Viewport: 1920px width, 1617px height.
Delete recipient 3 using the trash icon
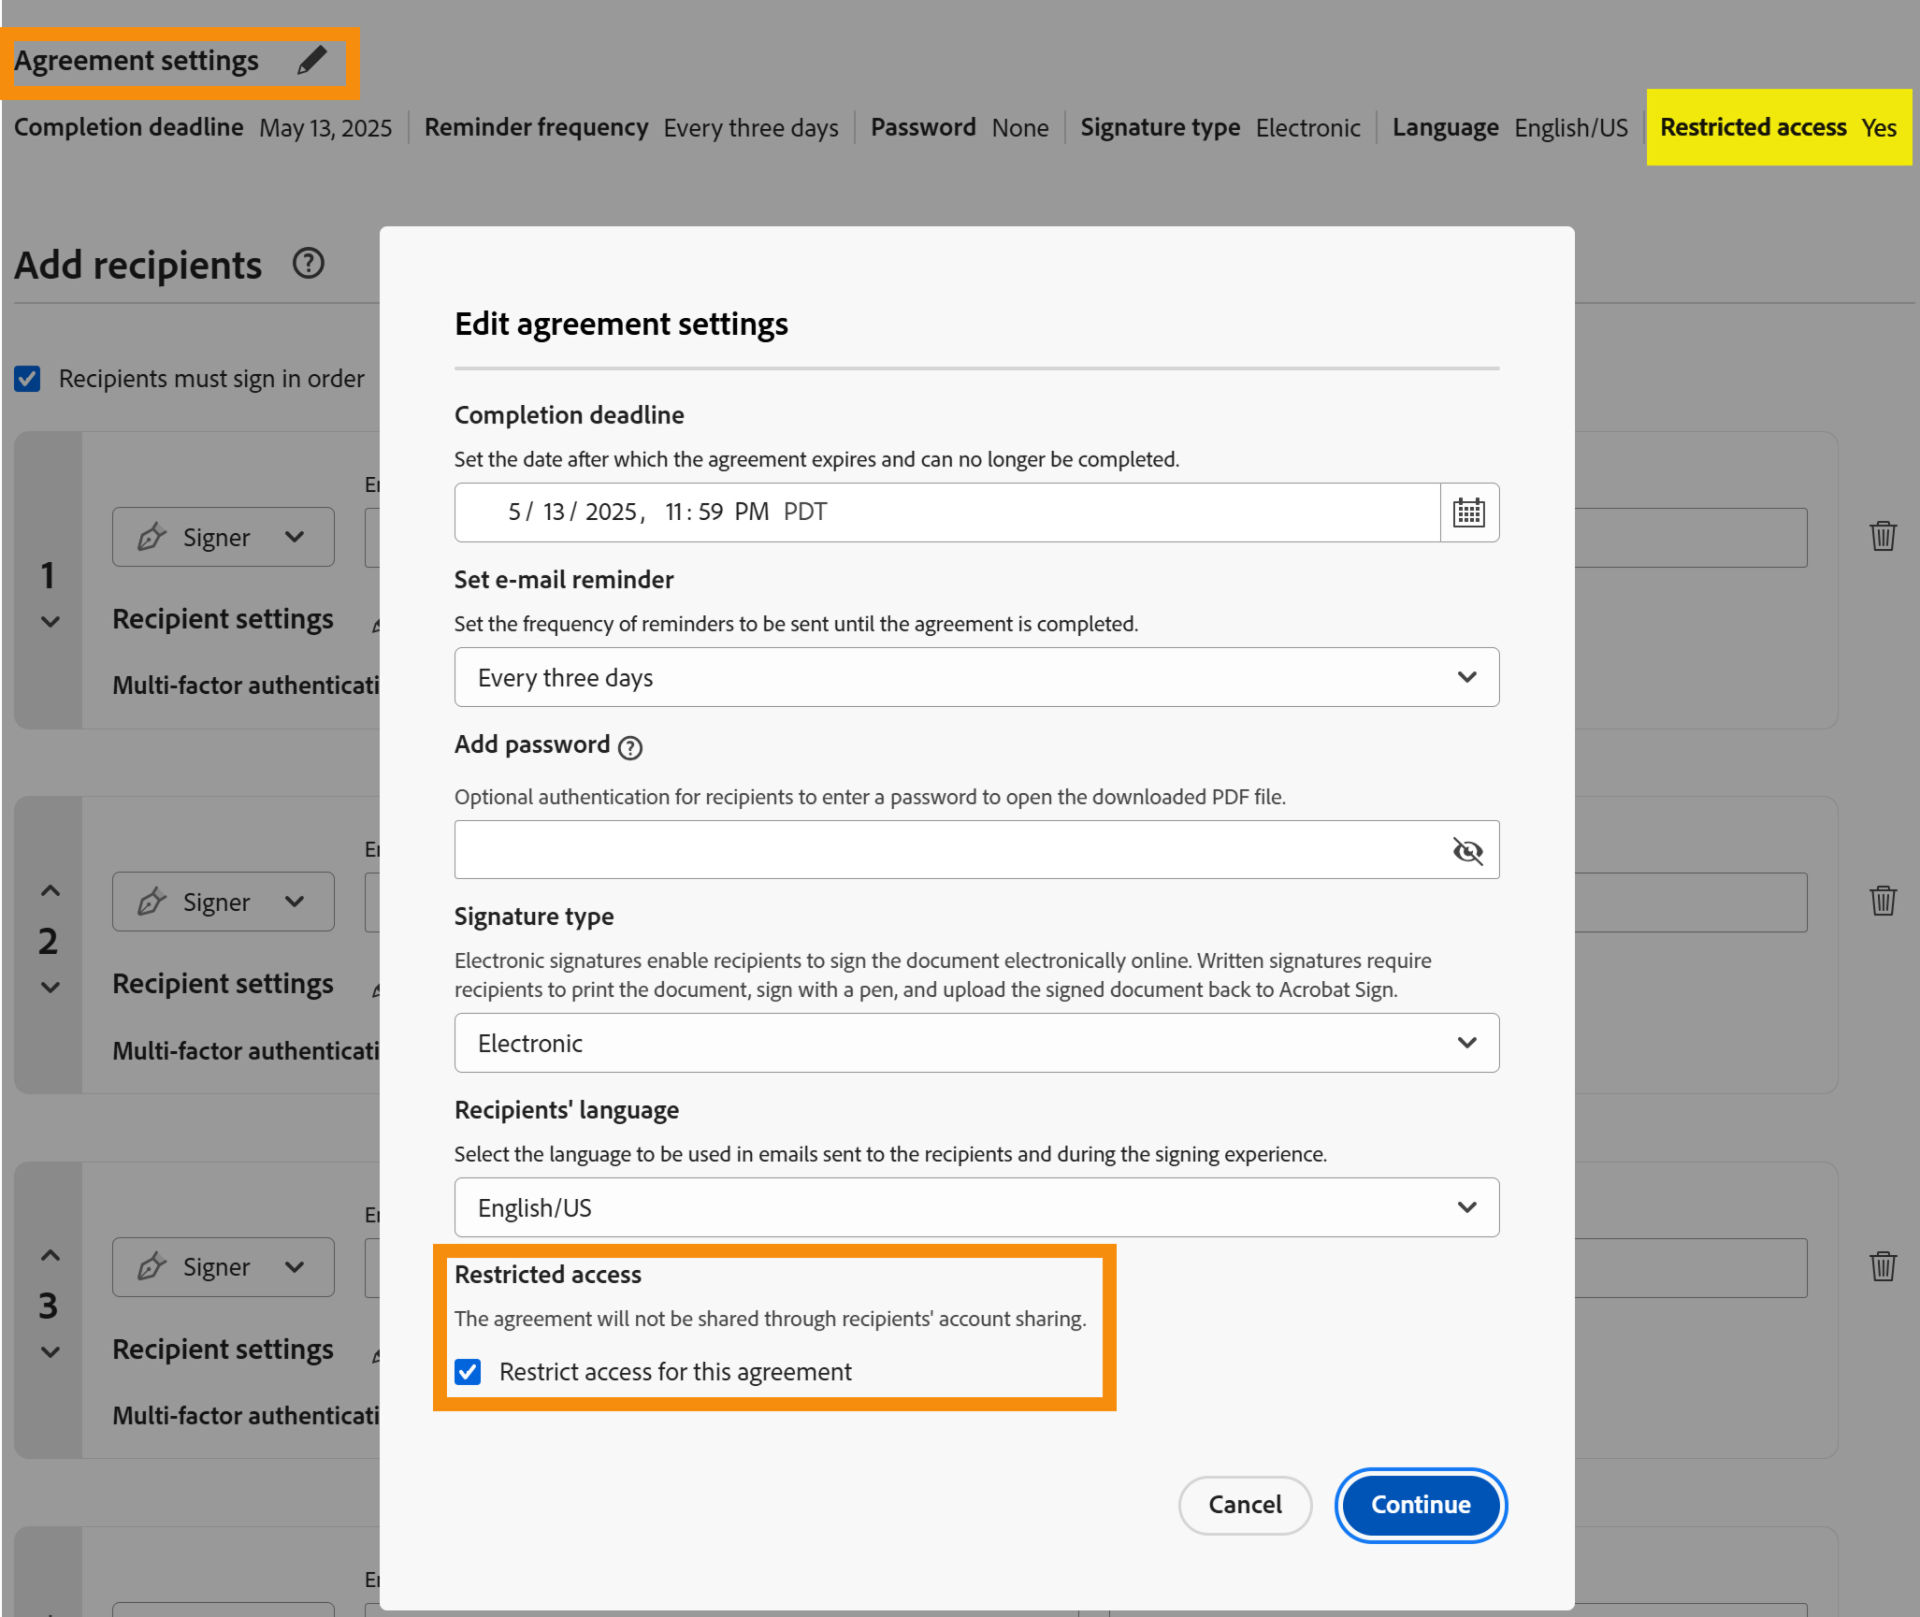pyautogui.click(x=1883, y=1267)
